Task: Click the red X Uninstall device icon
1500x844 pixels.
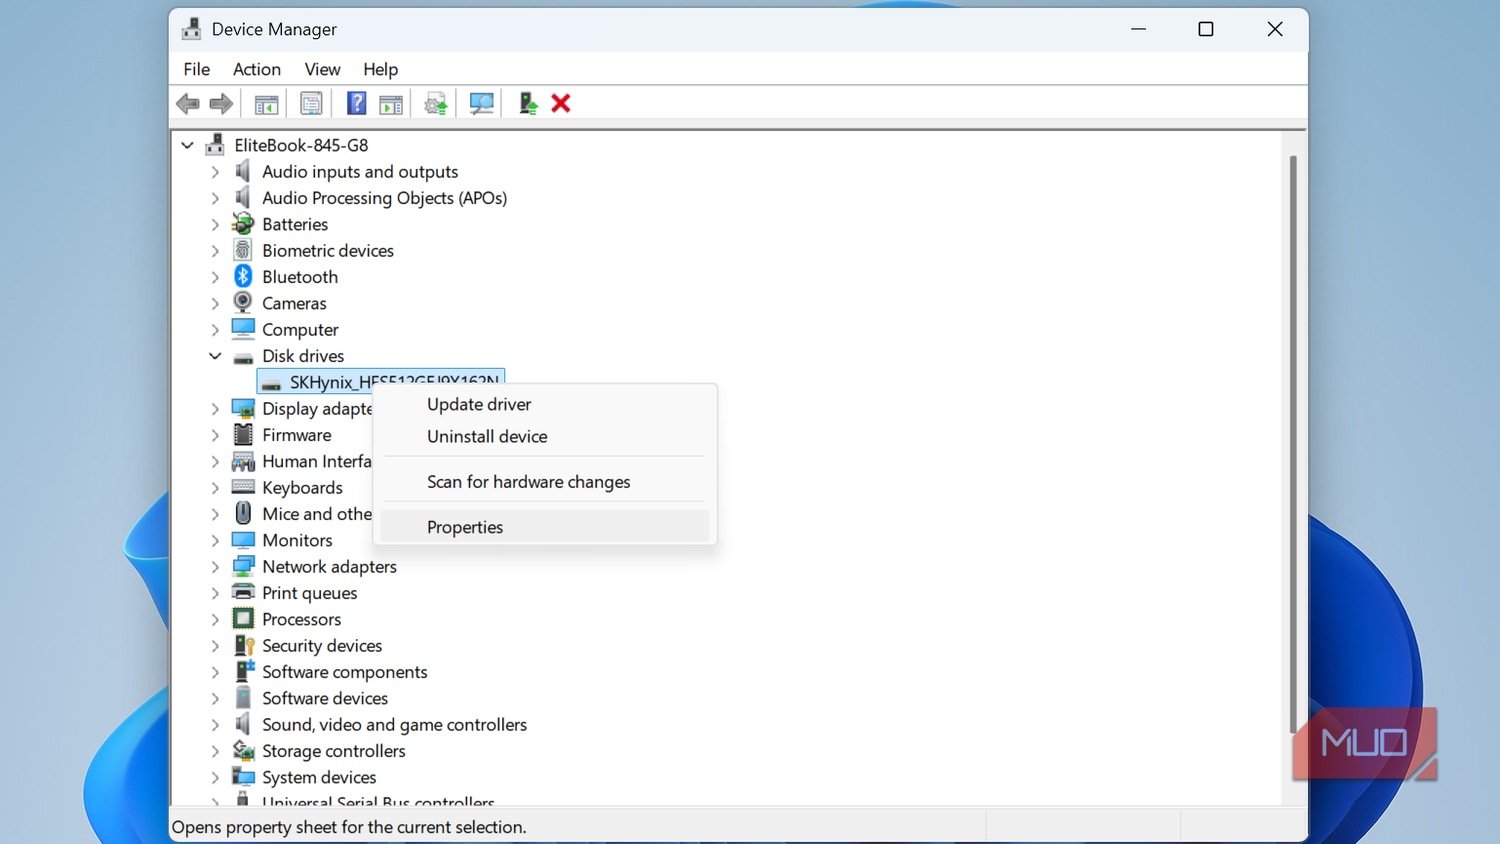Action: tap(561, 103)
